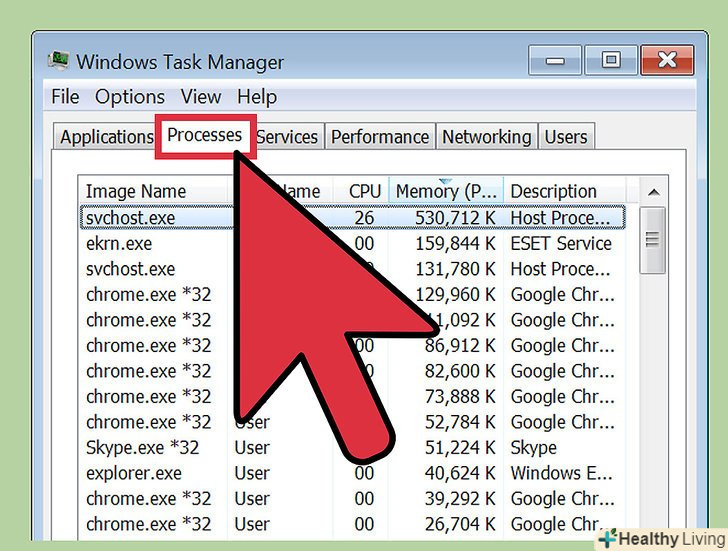Screen dimensions: 728x551
Task: Switch to the Users tab
Action: point(566,137)
